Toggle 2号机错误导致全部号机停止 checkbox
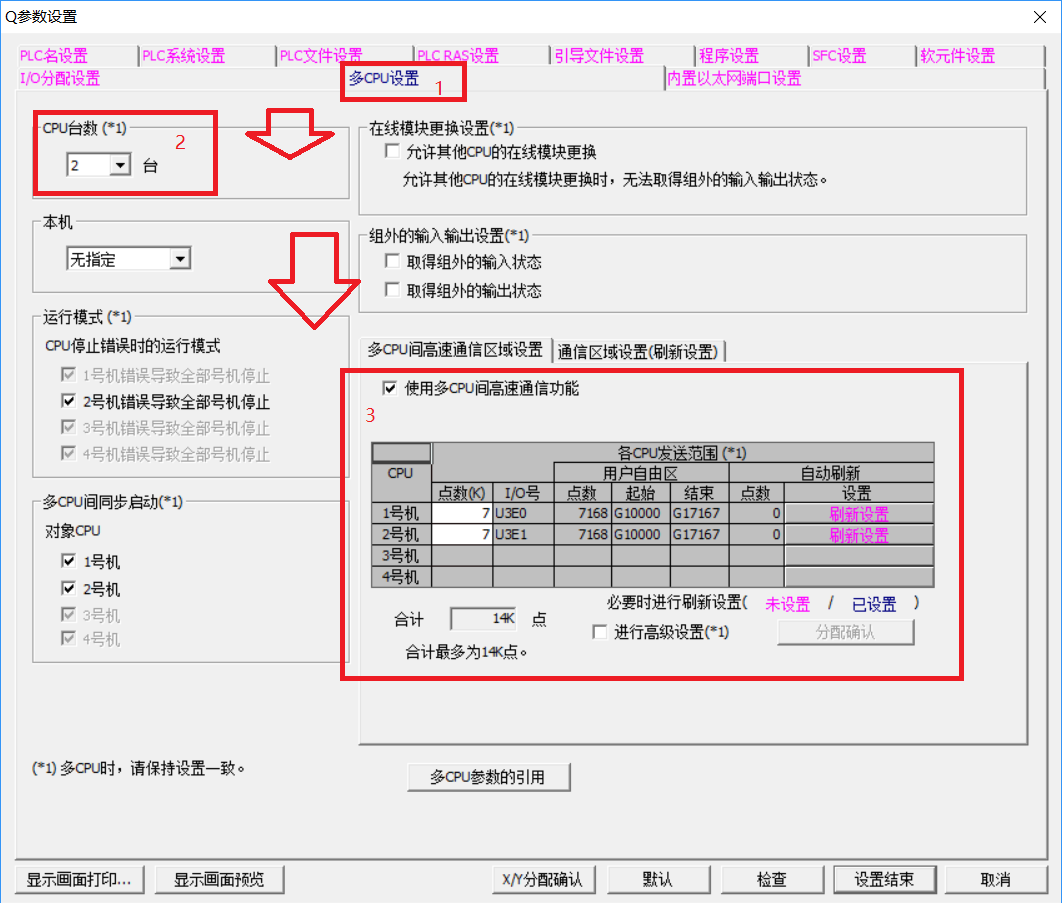The width and height of the screenshot is (1062, 903). point(68,402)
